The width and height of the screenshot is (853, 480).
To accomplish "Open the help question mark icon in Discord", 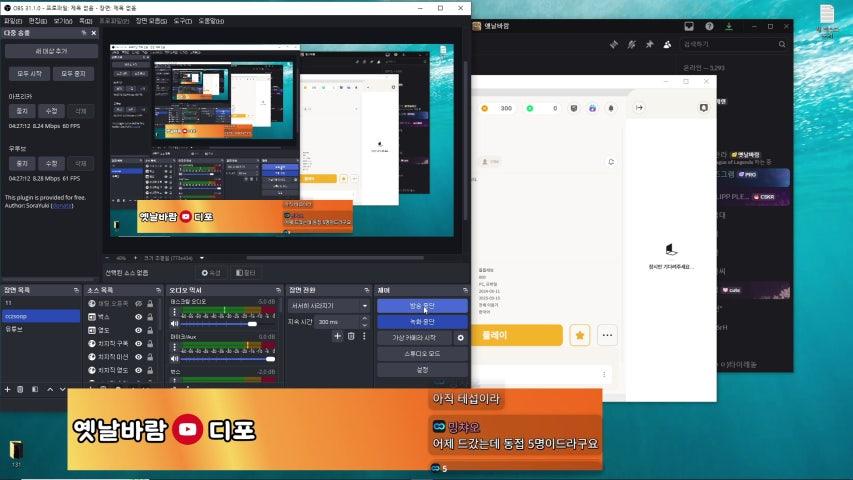I will 709,26.
